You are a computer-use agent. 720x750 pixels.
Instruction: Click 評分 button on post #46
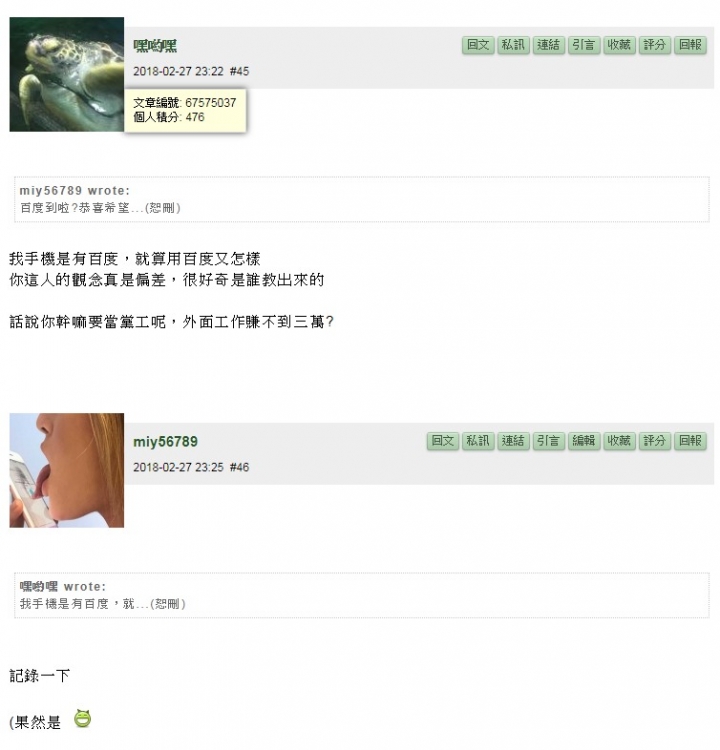pos(655,441)
